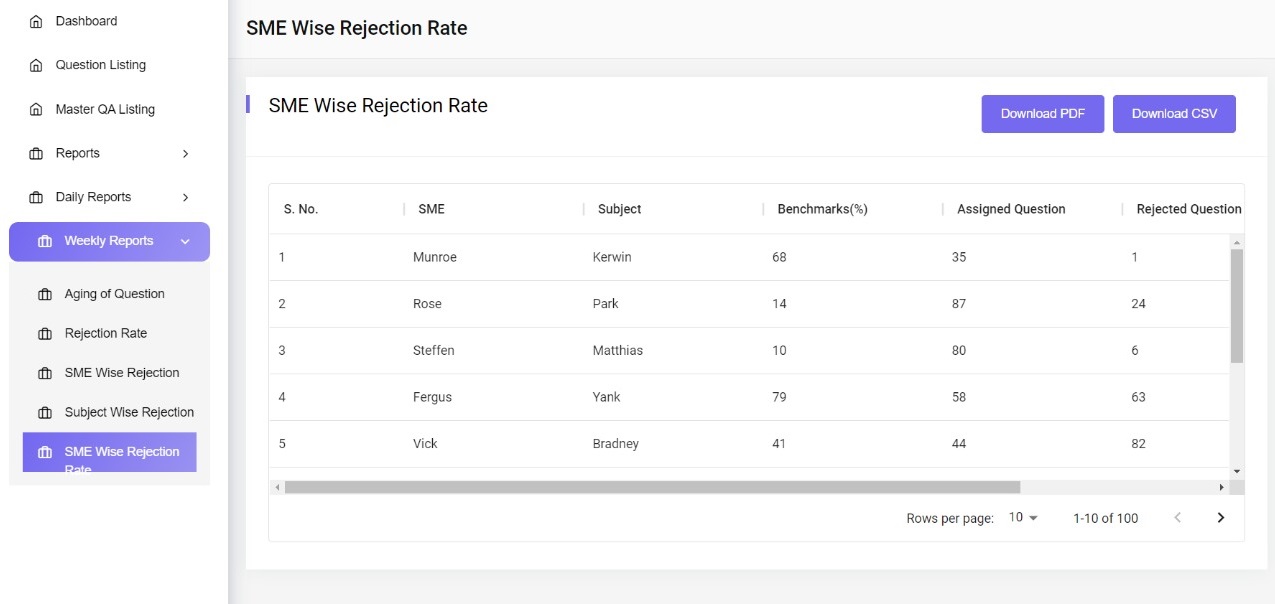The height and width of the screenshot is (604, 1275).
Task: Click the Download CSV button
Action: 1174,113
